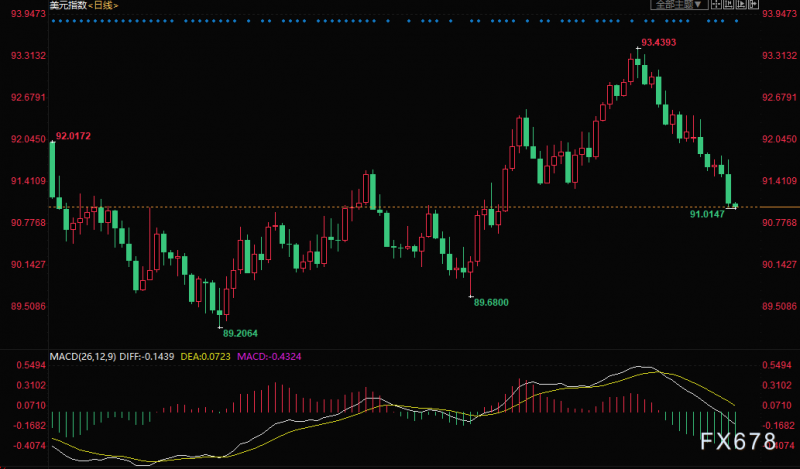Click the 美元指数 chart title
Screen dimensions: 800x469
(x=68, y=5)
